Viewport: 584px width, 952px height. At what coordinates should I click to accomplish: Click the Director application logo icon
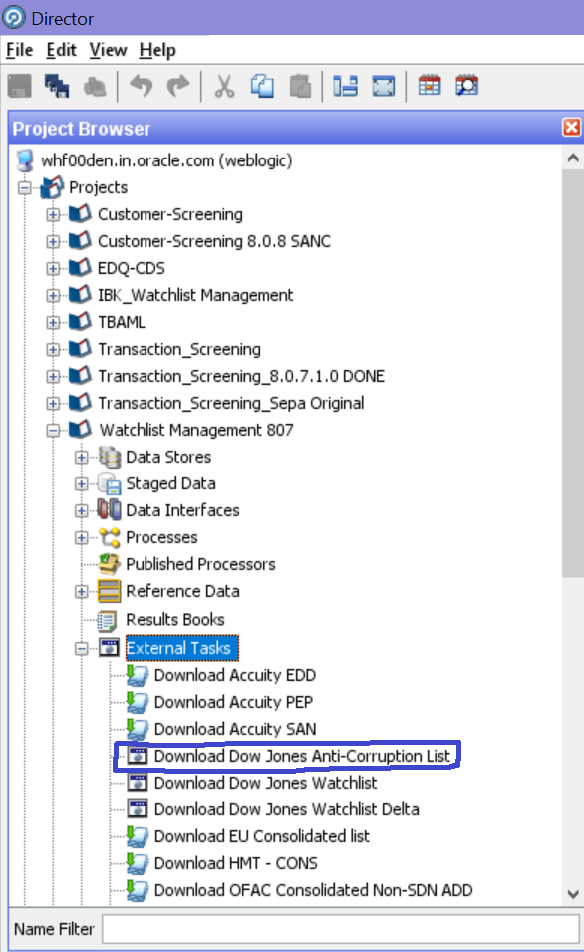(13, 17)
